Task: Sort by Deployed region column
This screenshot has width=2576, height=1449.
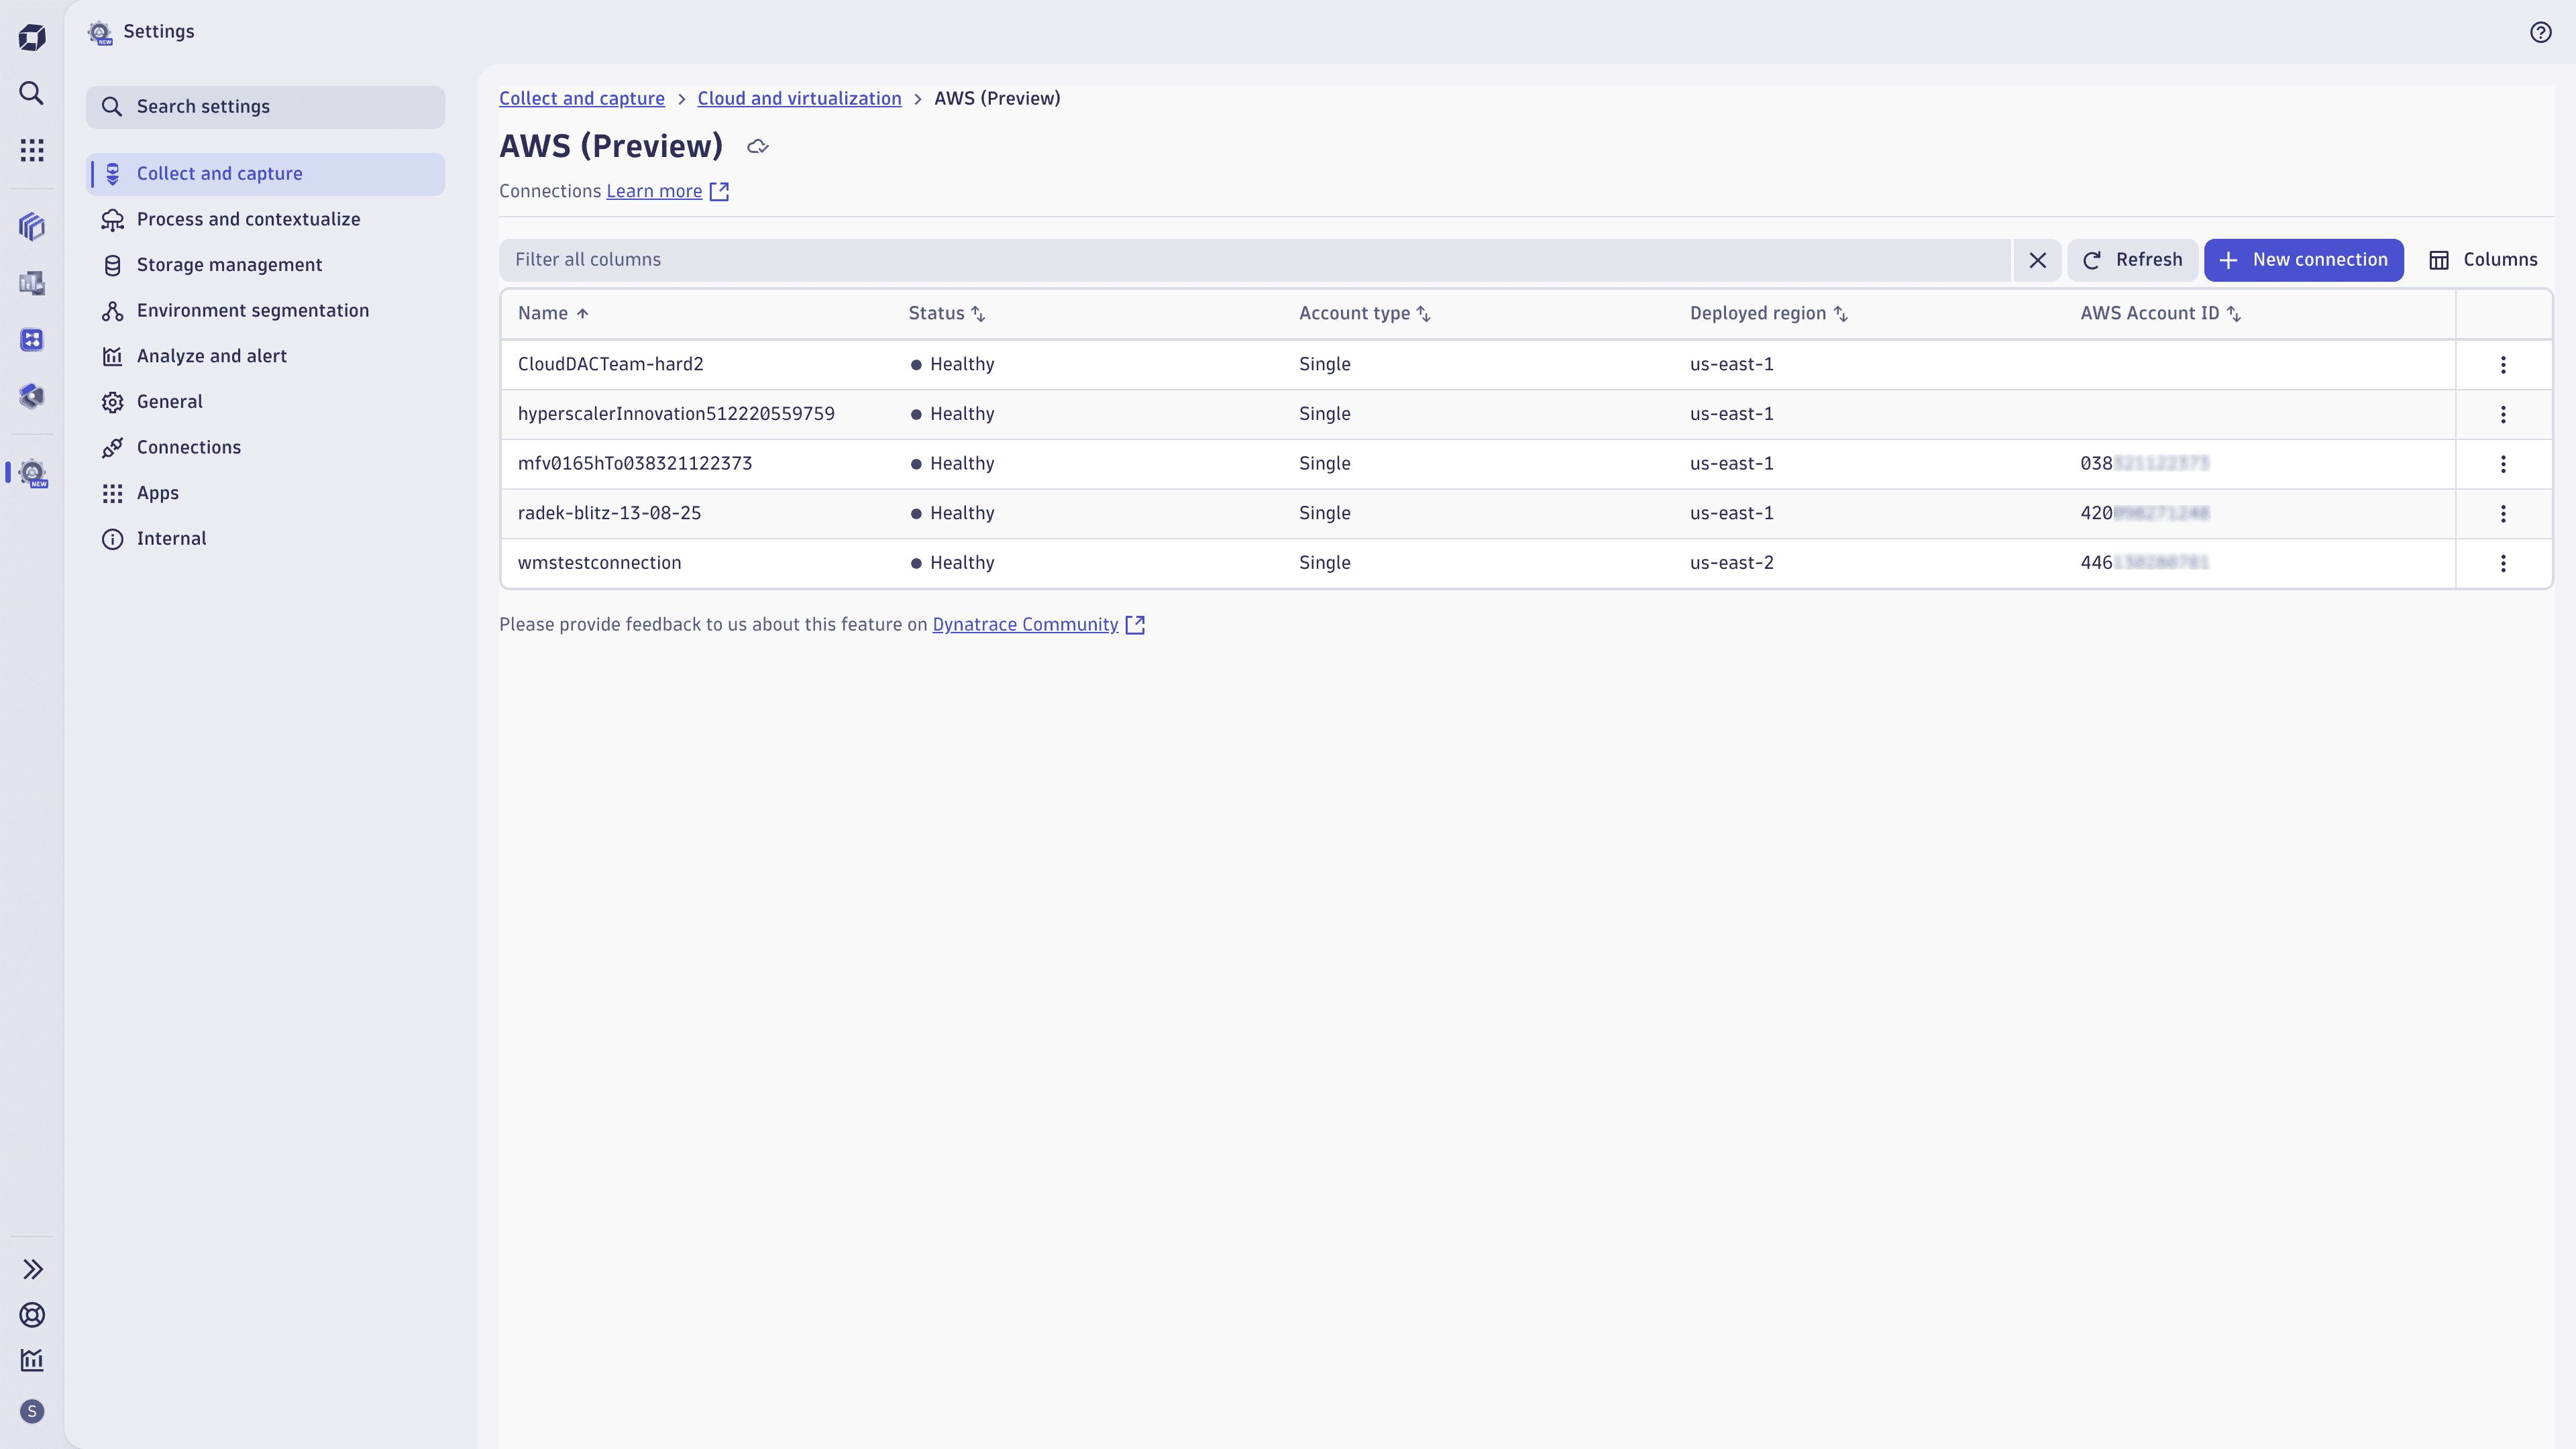Action: coord(1769,313)
